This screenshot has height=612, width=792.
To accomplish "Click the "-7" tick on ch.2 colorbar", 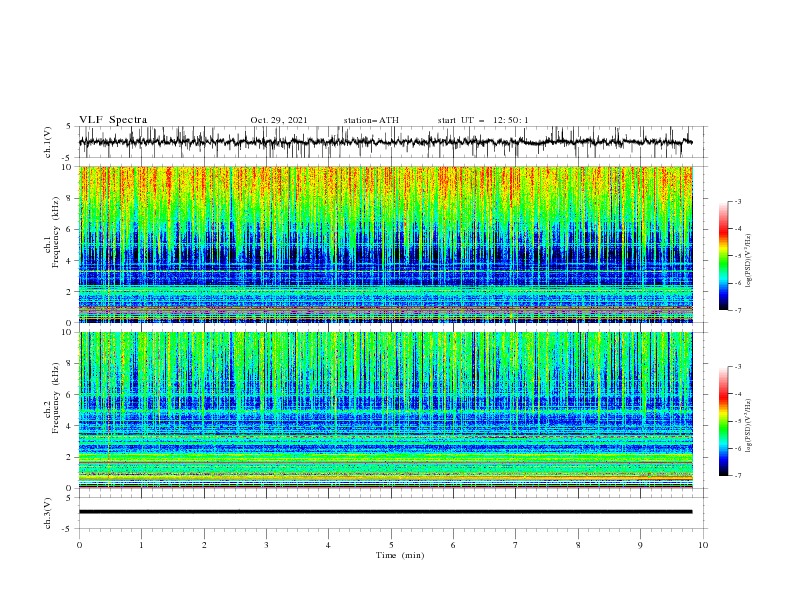I will point(737,475).
